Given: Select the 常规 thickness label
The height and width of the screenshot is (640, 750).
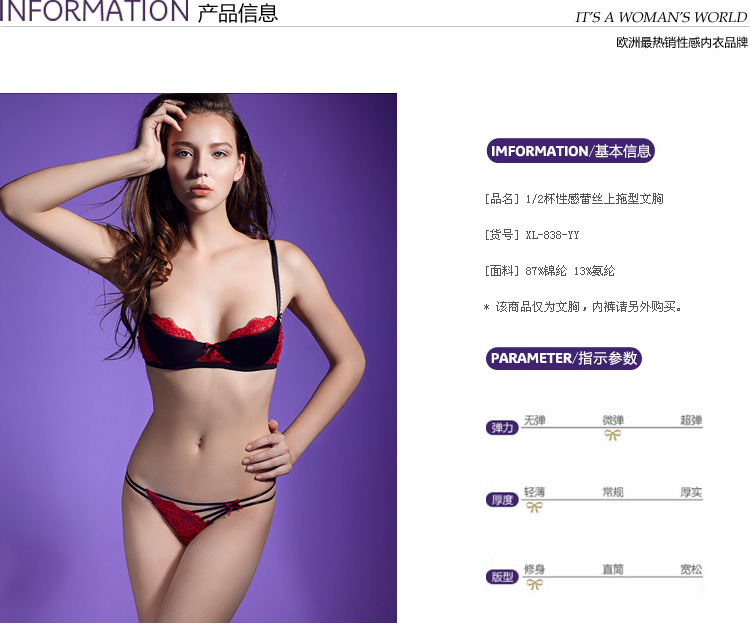Looking at the screenshot, I should (x=613, y=492).
